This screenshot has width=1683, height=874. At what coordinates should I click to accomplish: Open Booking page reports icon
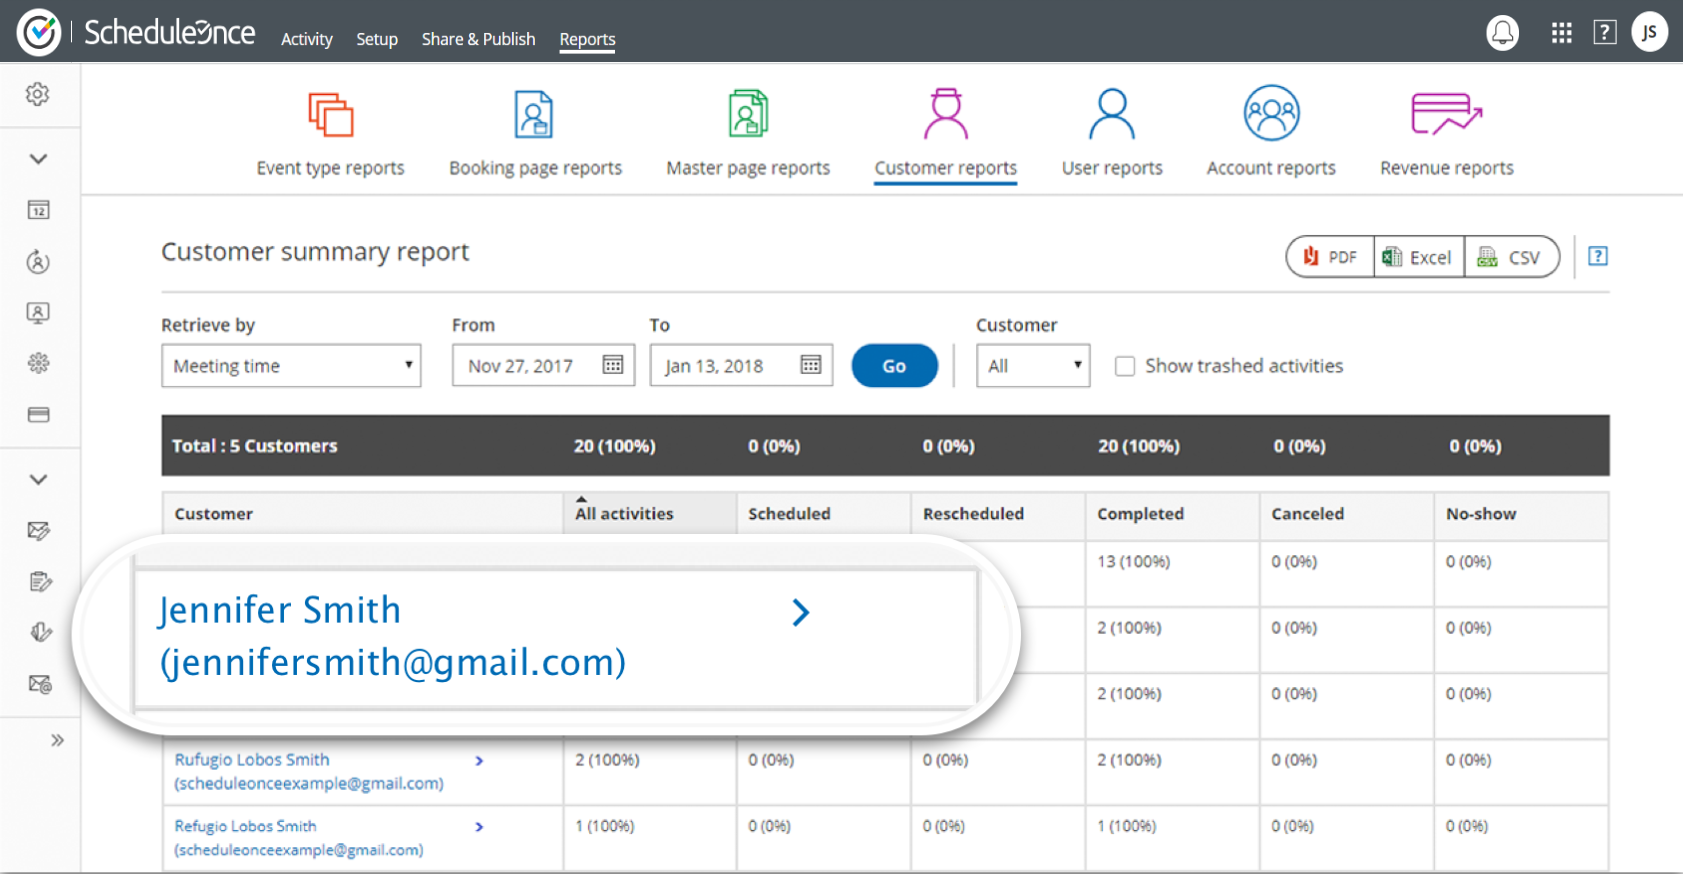tap(534, 115)
